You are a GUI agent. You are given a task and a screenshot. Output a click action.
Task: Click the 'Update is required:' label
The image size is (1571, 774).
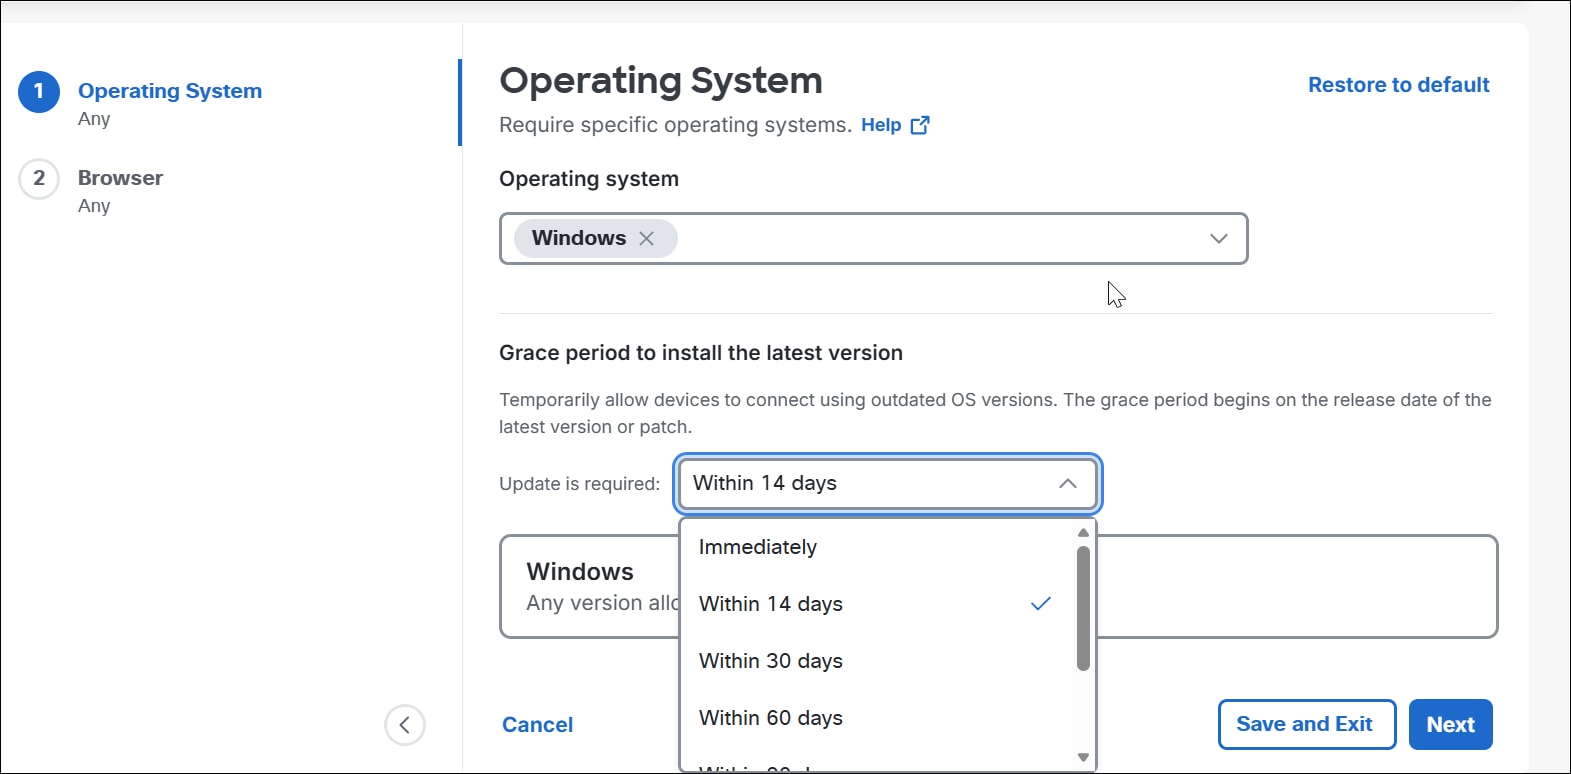580,484
